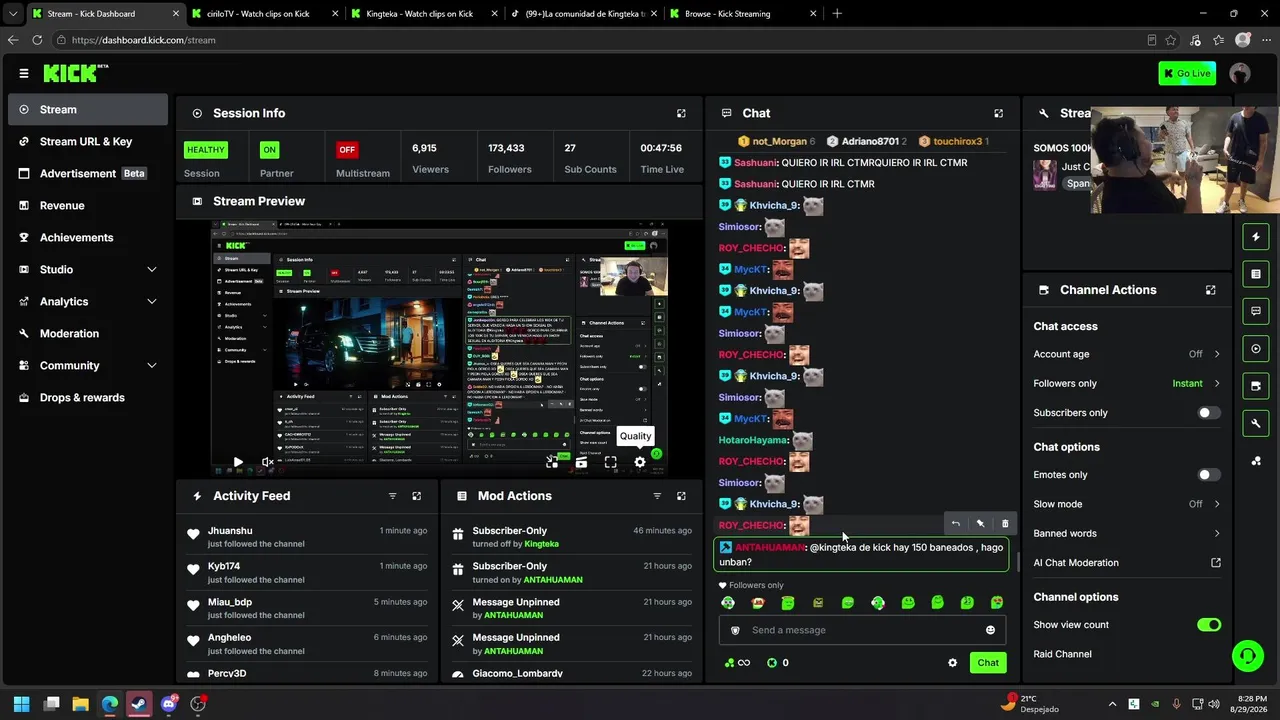Image resolution: width=1280 pixels, height=720 pixels.
Task: Play the stream preview video
Action: pos(238,462)
